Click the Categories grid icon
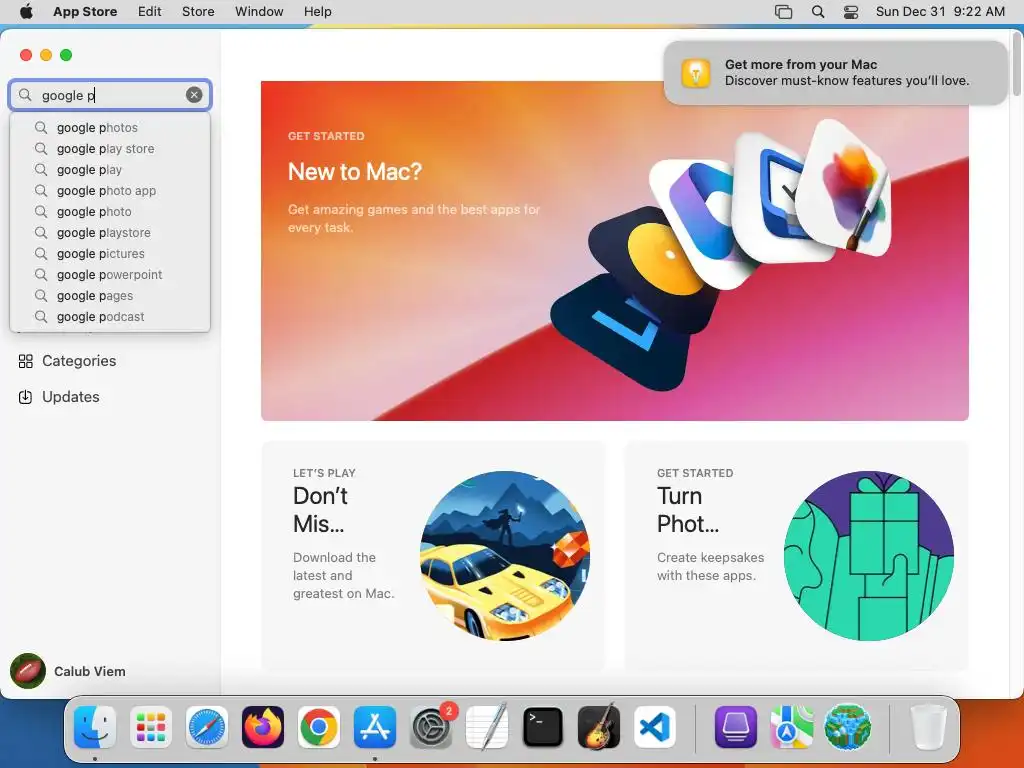The image size is (1024, 768). click(25, 361)
